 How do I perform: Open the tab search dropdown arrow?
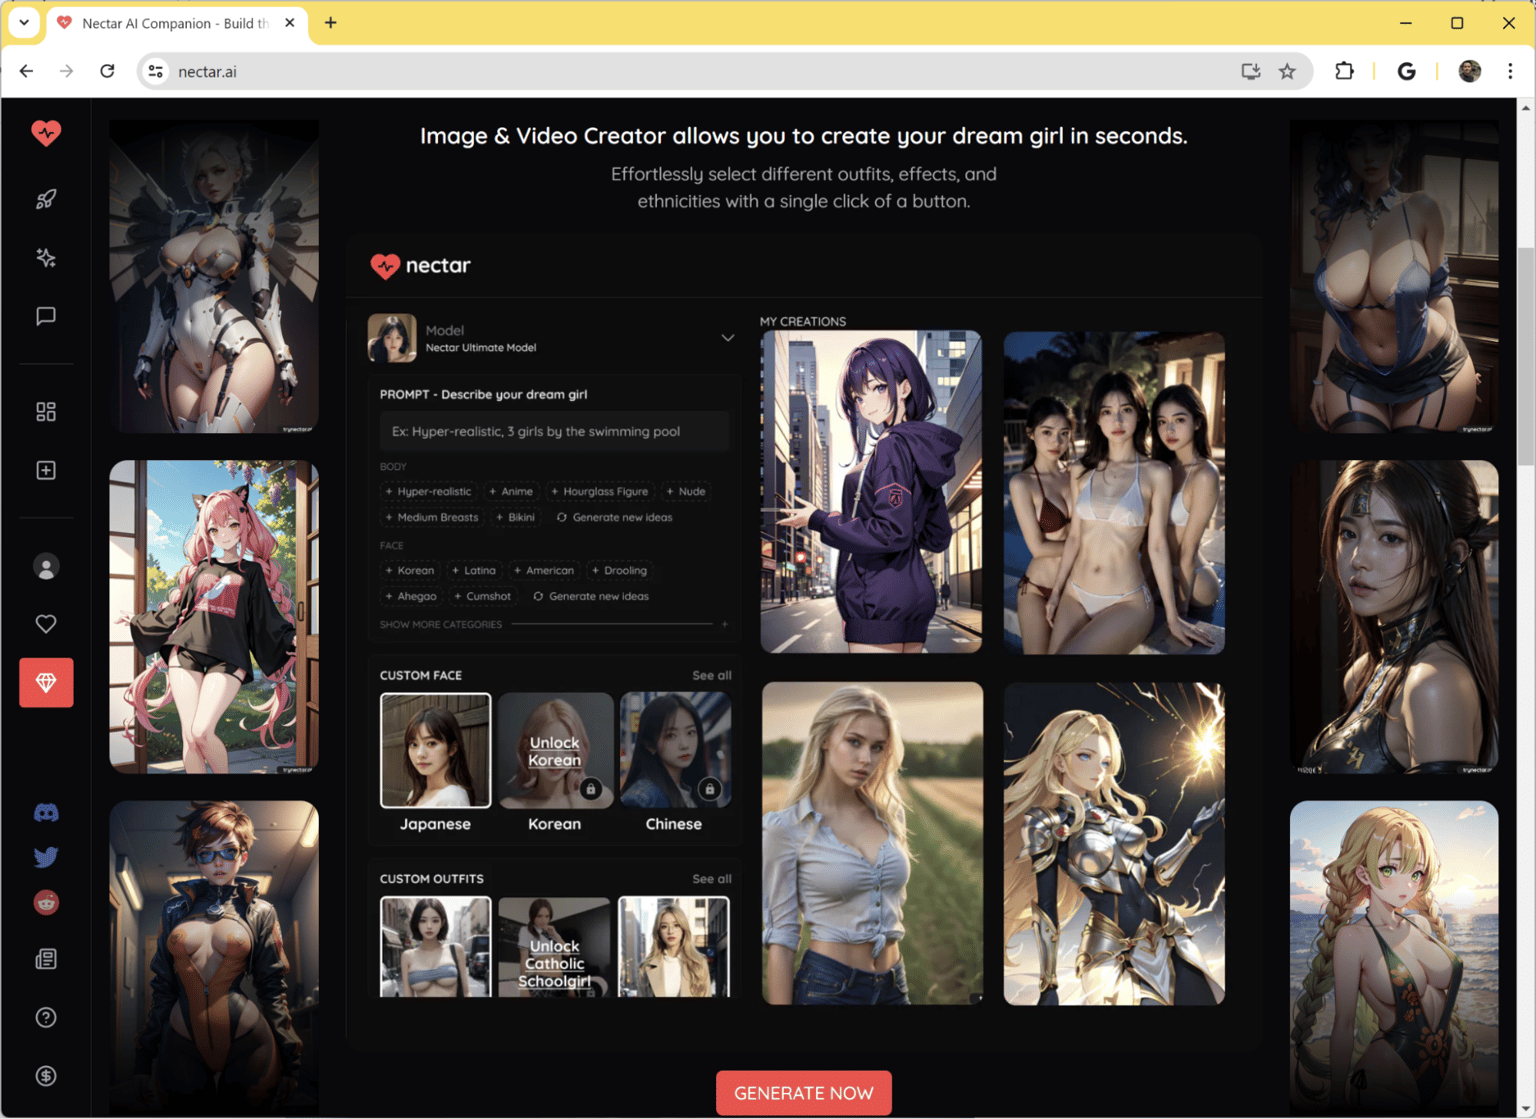24,22
